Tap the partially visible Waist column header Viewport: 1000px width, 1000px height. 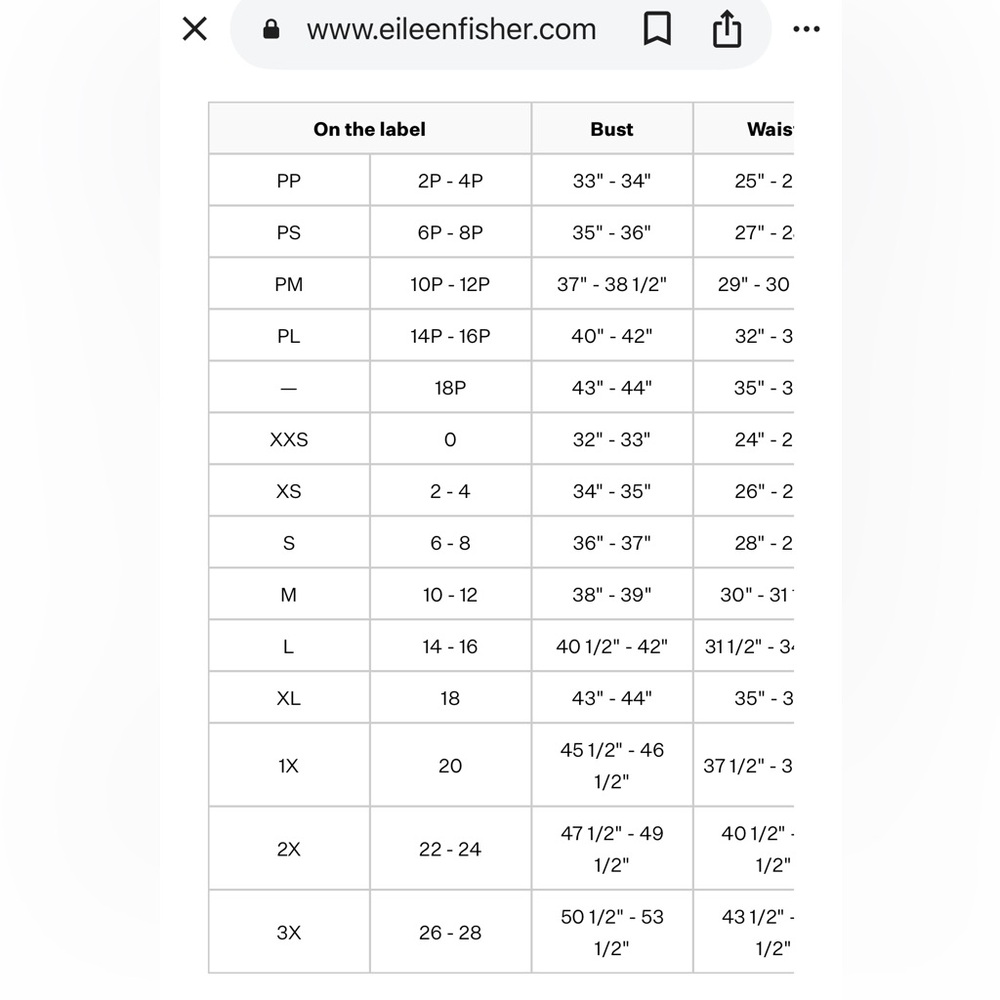point(768,129)
